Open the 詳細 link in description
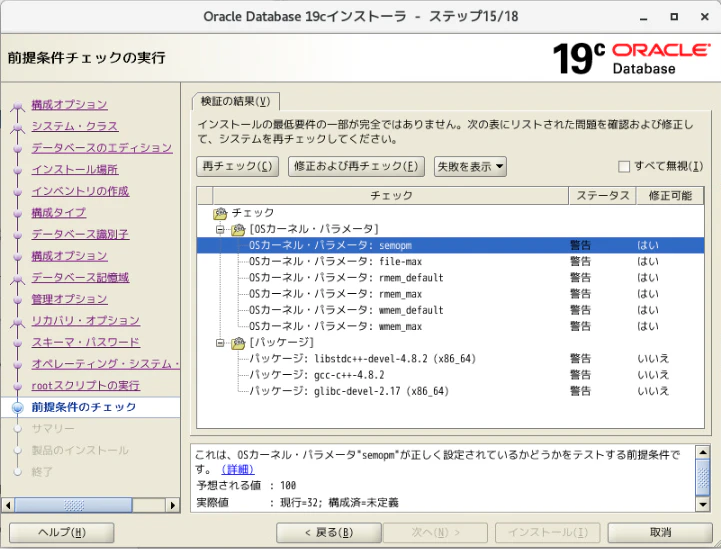The image size is (721, 549). click(x=238, y=469)
